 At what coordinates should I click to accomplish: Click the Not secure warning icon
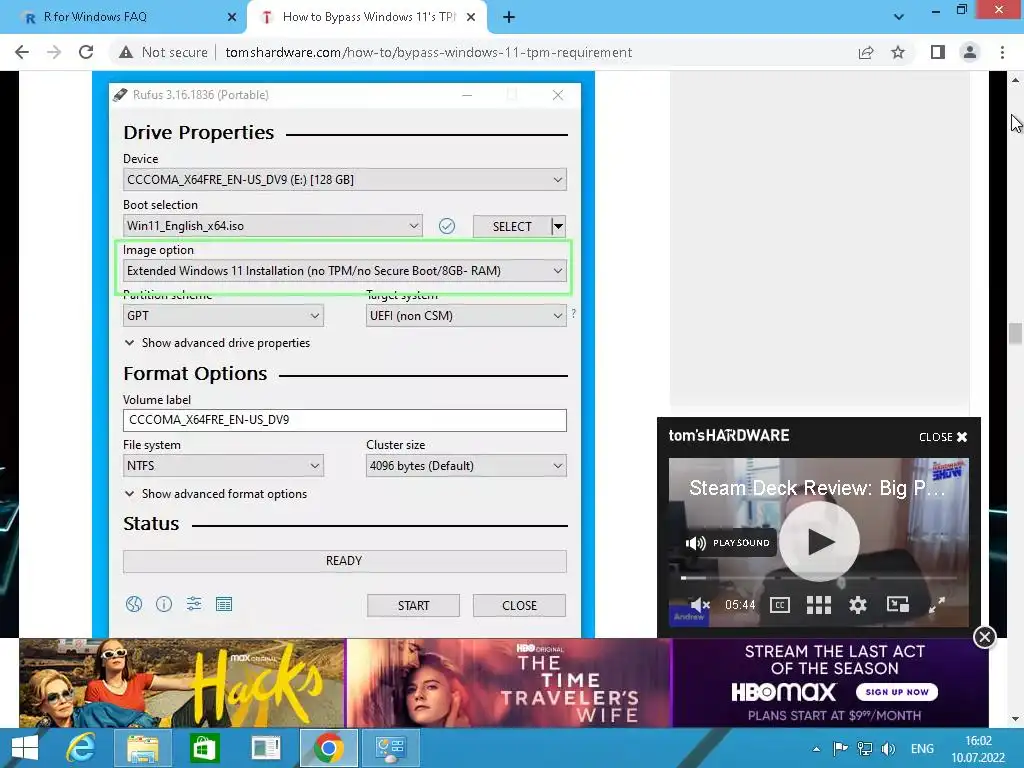click(126, 52)
